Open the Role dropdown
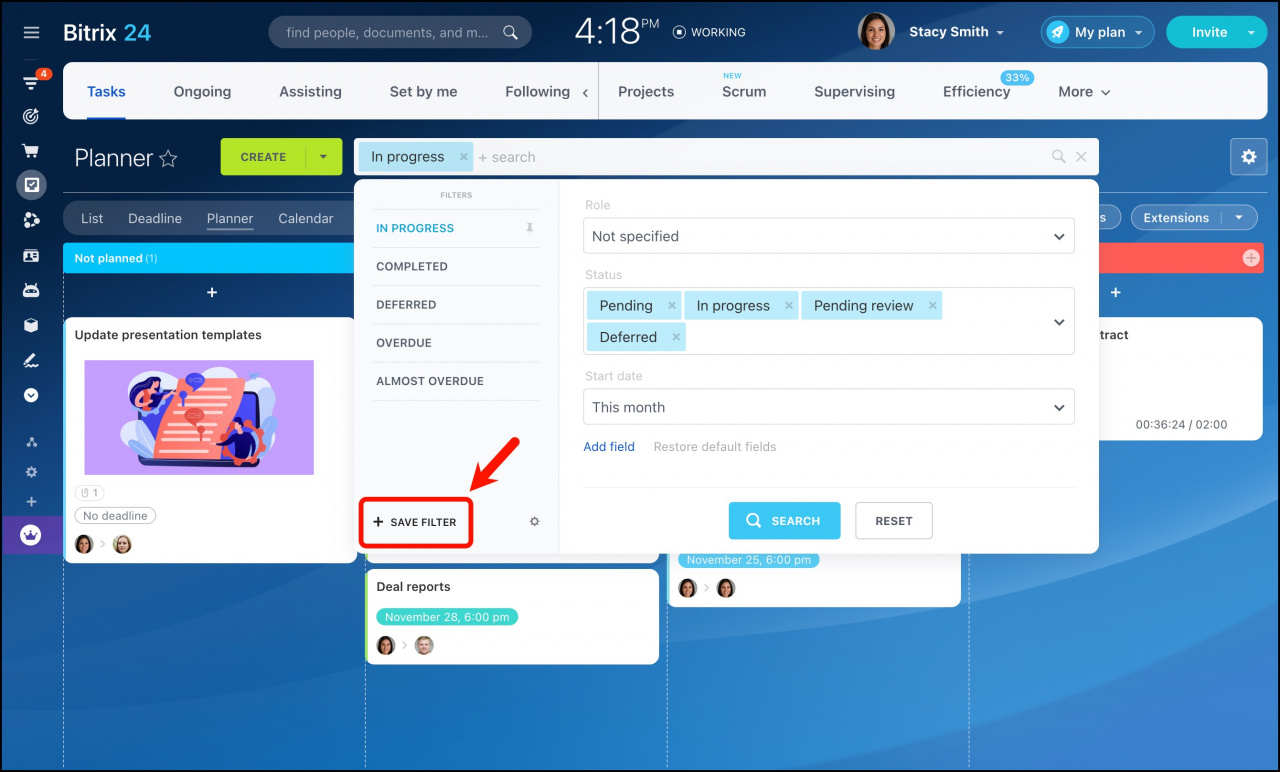This screenshot has height=772, width=1280. point(829,236)
